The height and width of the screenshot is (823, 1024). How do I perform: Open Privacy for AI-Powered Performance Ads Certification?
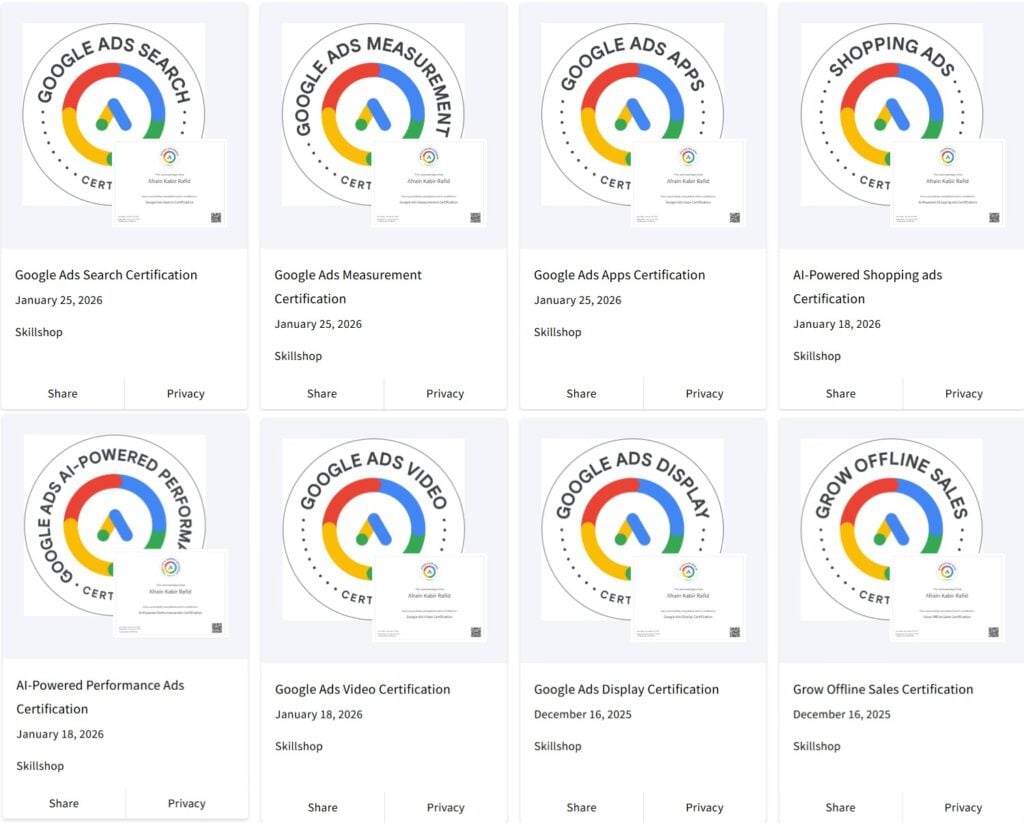186,803
